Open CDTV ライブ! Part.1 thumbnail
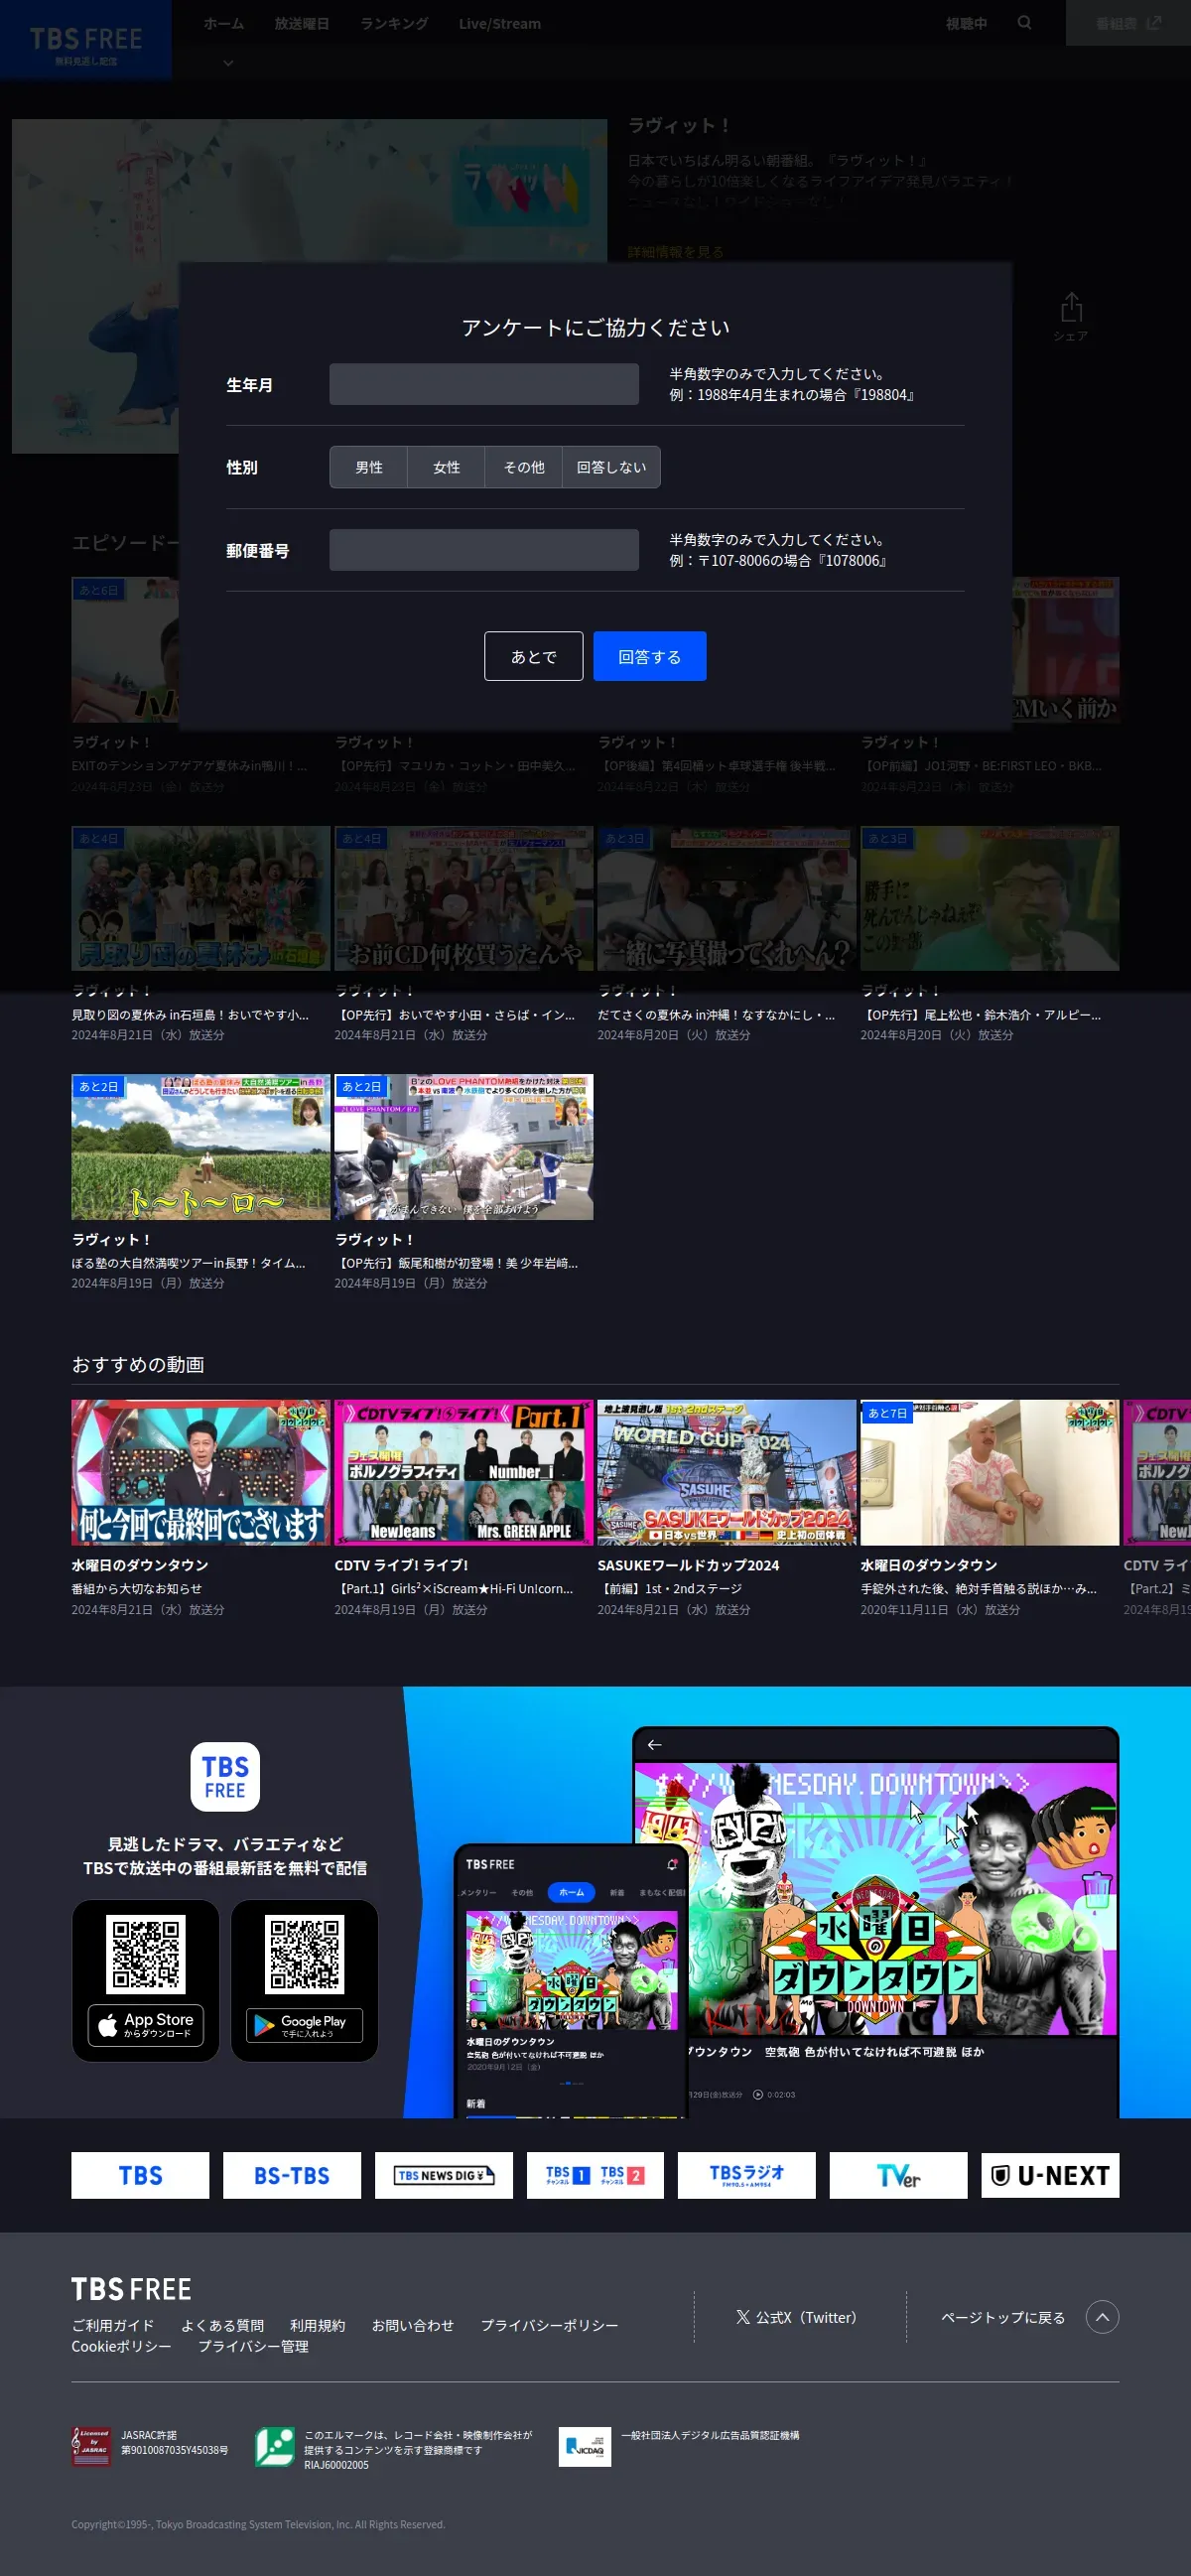This screenshot has width=1191, height=2576. pyautogui.click(x=464, y=1472)
